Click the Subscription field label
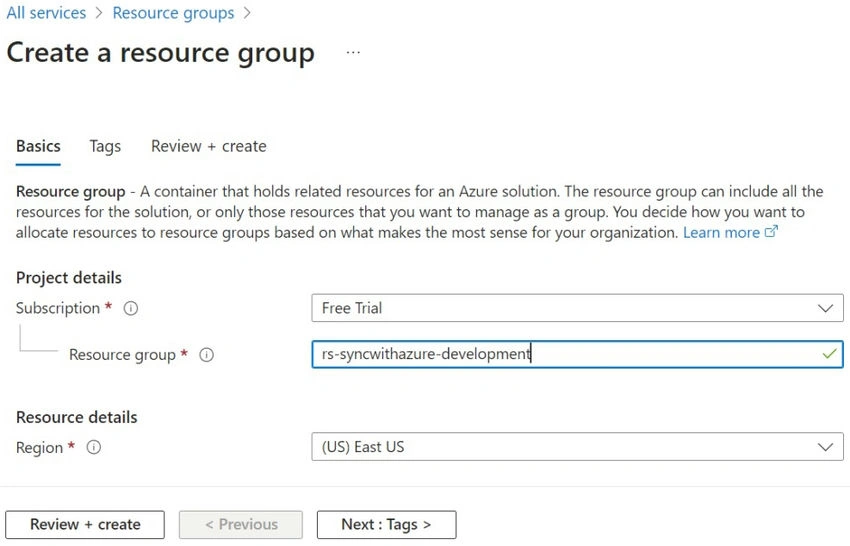The height and width of the screenshot is (546, 850). (57, 308)
